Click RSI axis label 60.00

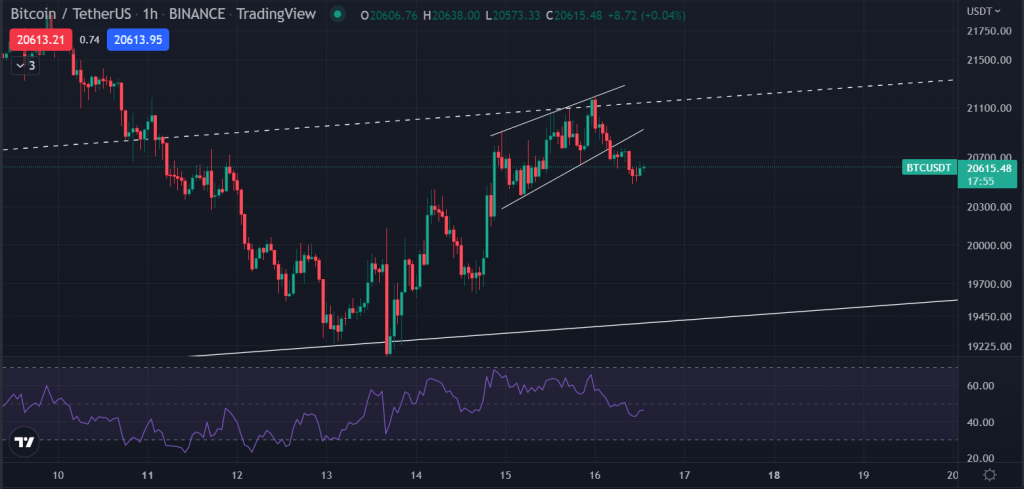982,386
